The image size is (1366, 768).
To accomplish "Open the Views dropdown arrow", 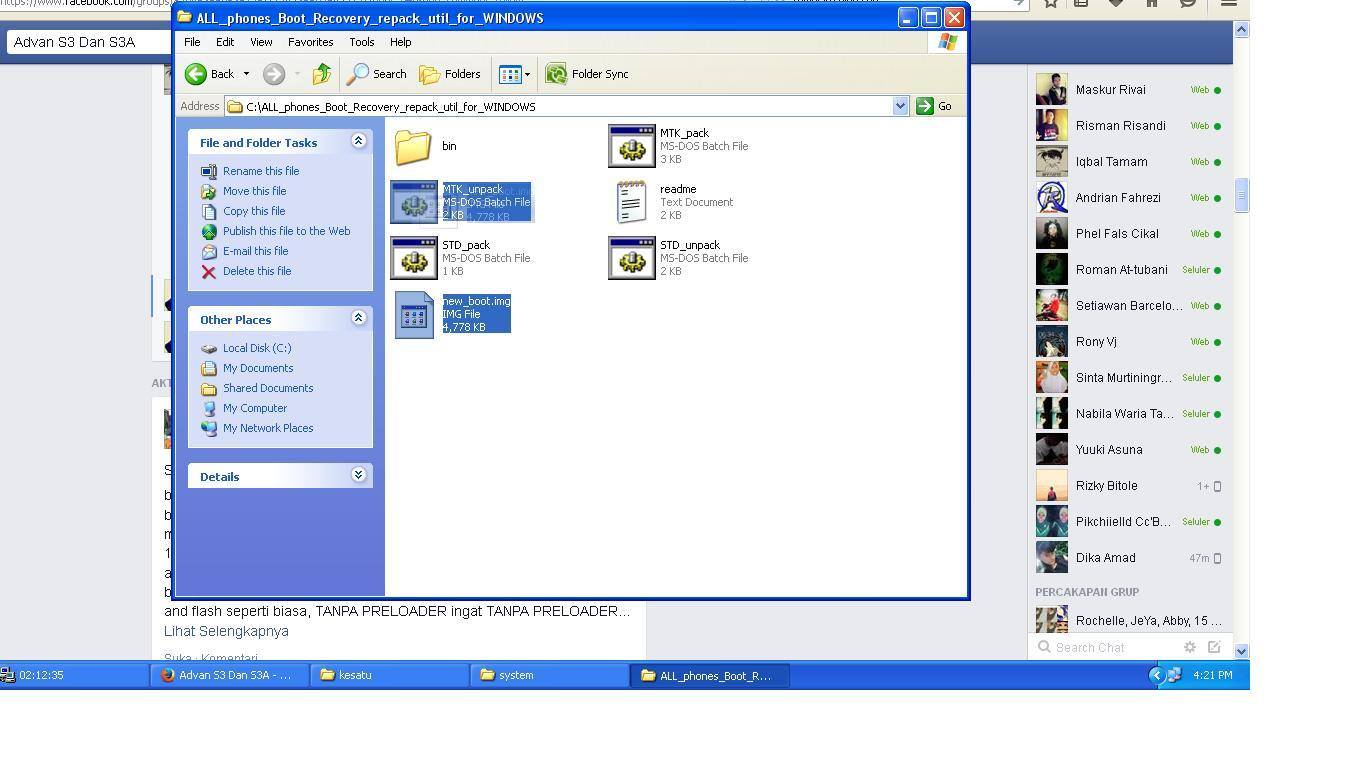I will 527,74.
